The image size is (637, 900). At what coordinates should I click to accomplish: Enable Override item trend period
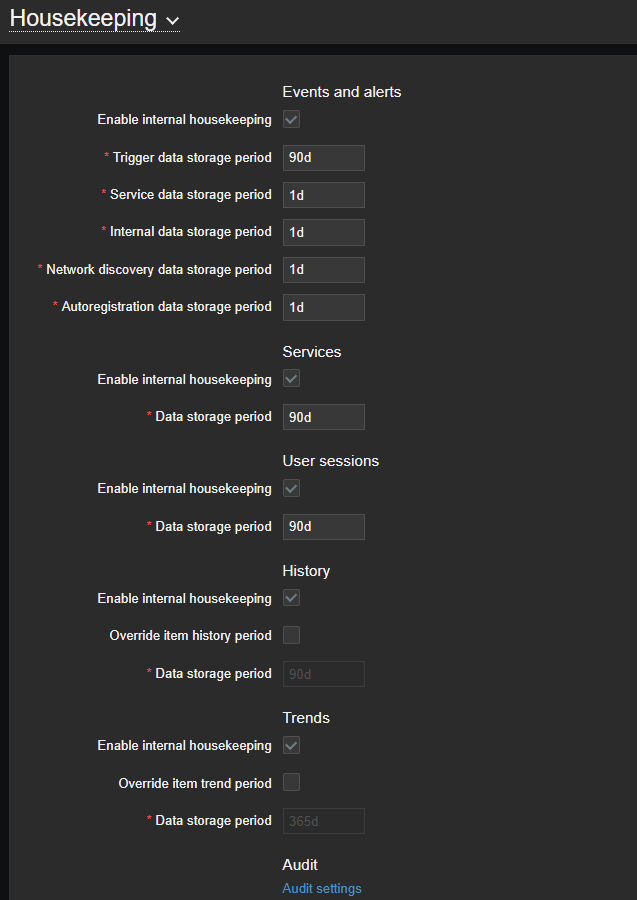[x=292, y=783]
